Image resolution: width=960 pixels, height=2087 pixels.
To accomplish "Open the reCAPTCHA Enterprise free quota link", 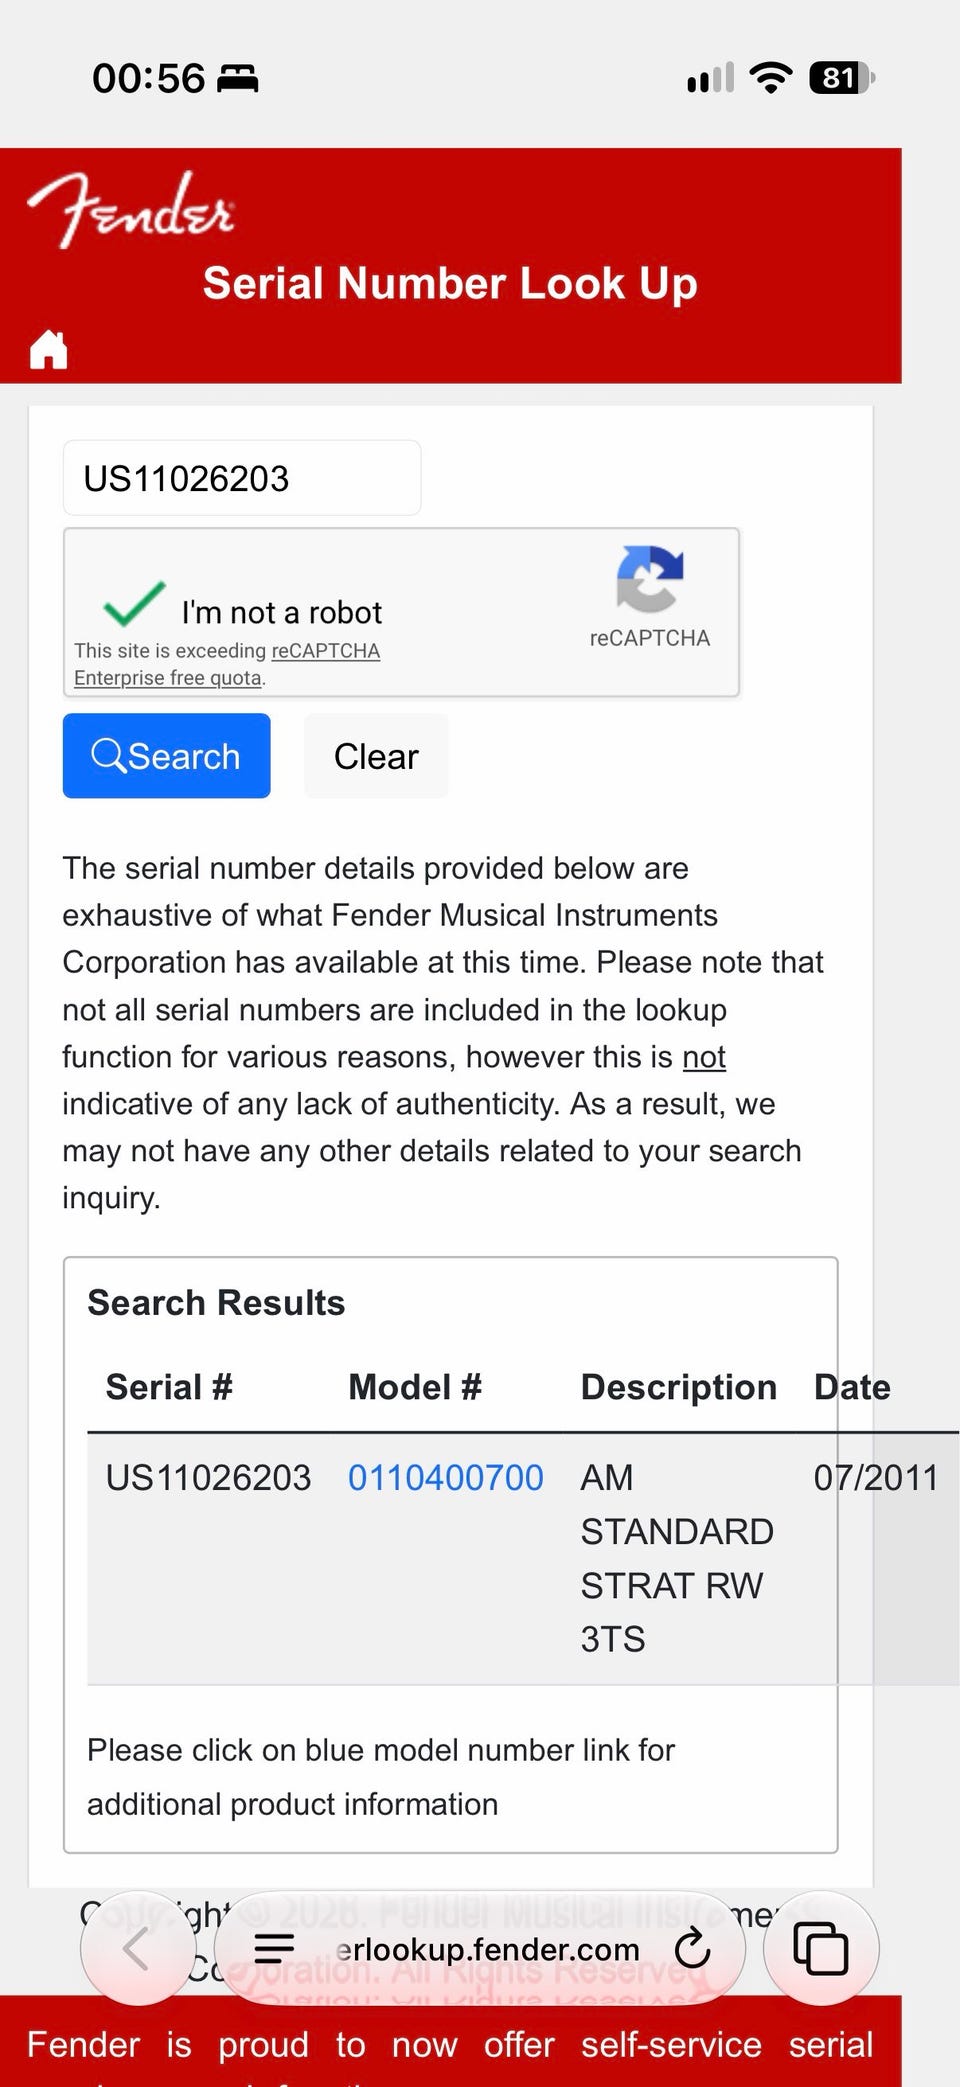I will [227, 664].
